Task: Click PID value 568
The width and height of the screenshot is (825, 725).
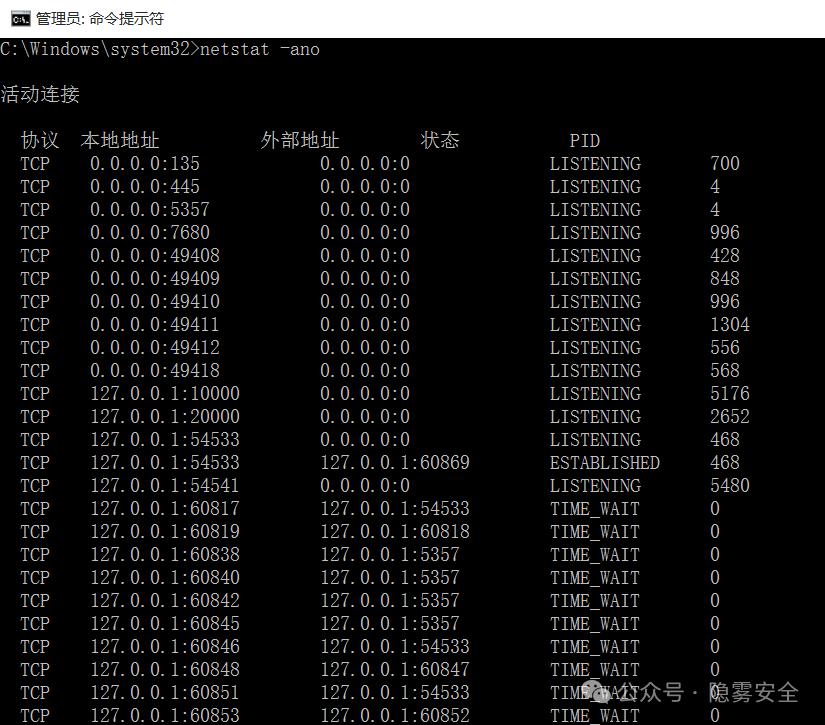Action: click(x=725, y=370)
